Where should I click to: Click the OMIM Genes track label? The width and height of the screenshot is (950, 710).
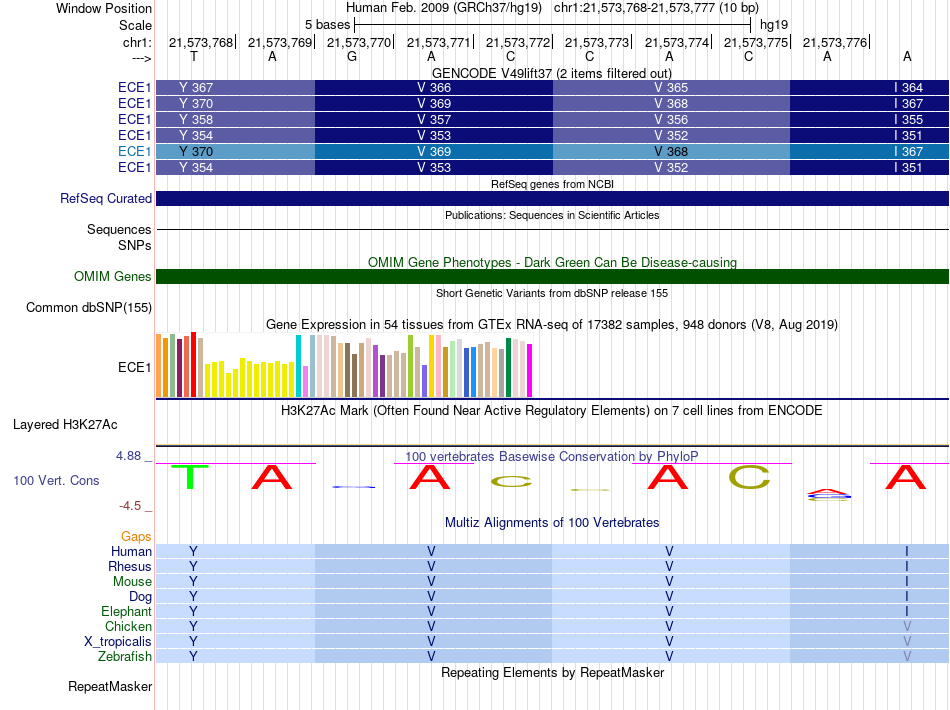point(112,276)
